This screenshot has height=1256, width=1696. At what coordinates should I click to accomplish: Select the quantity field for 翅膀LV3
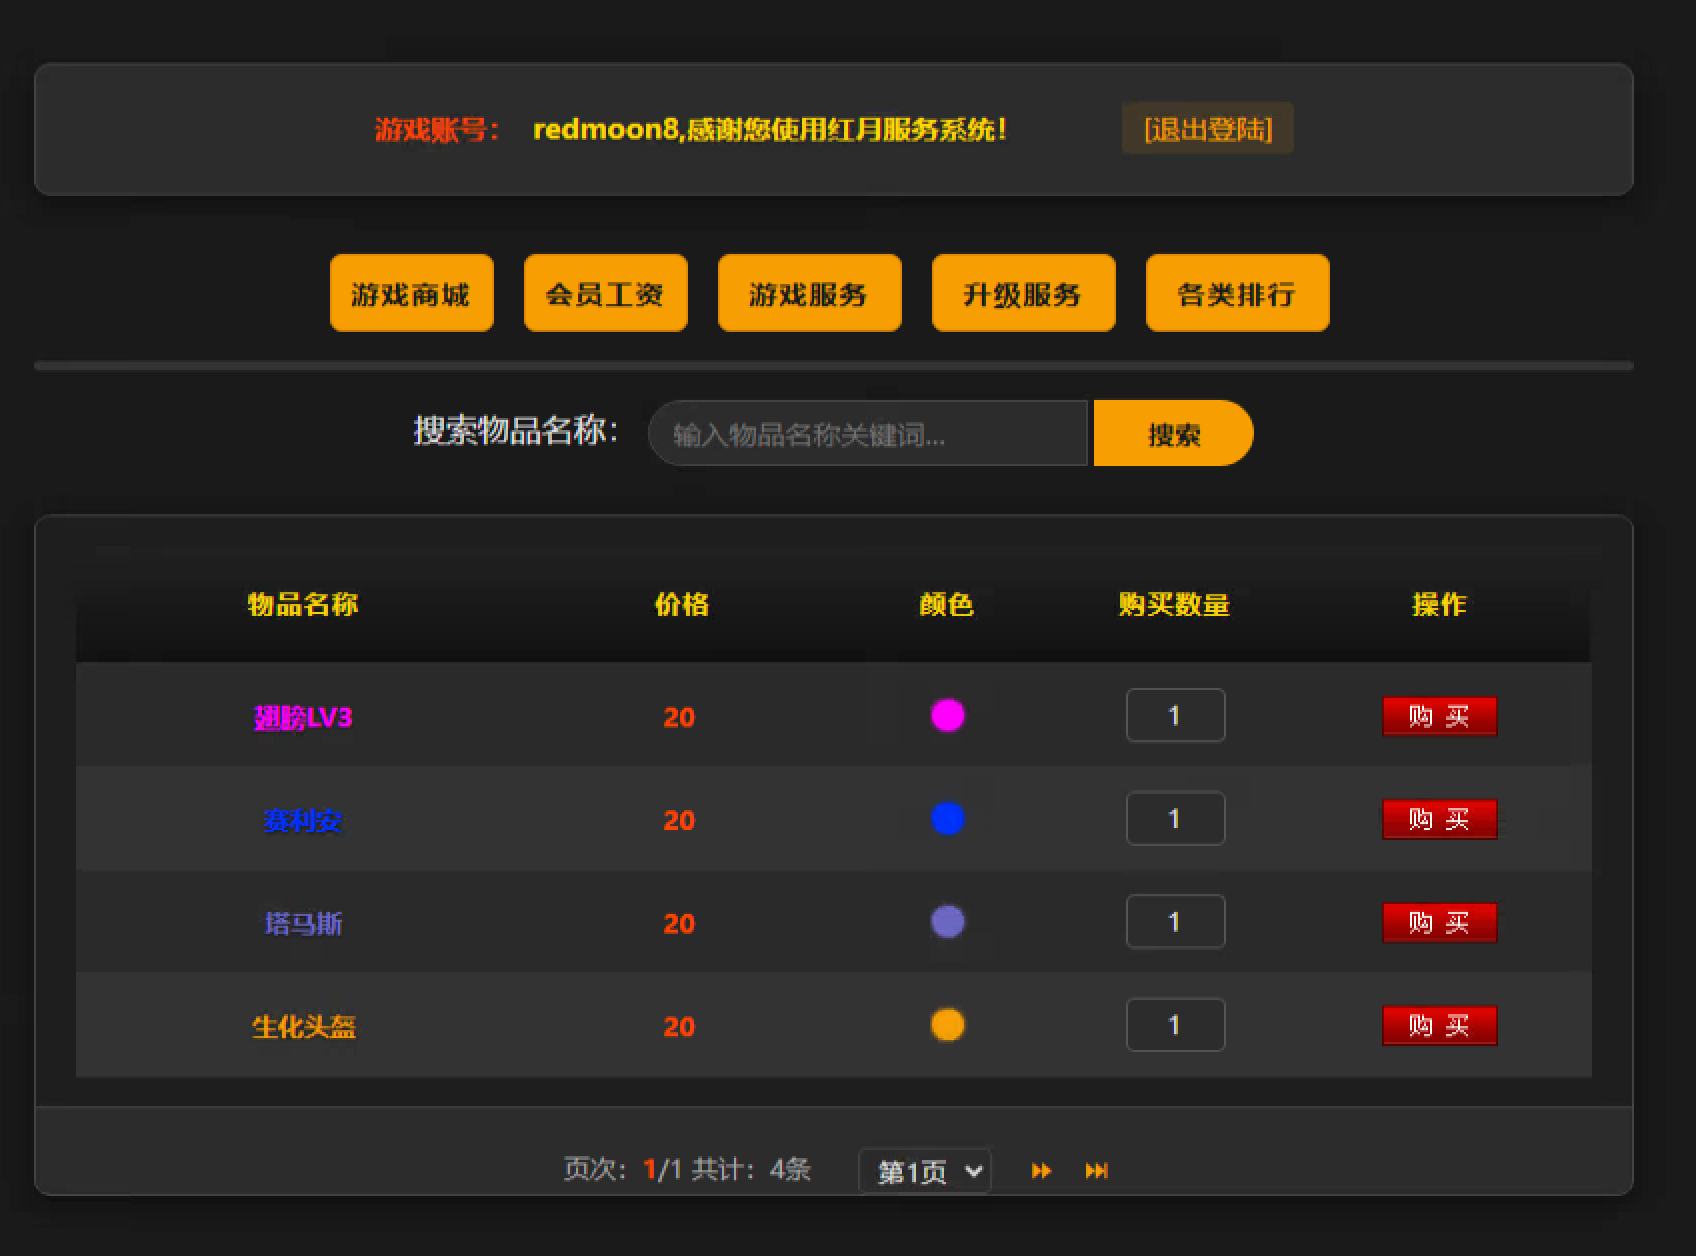pyautogui.click(x=1175, y=714)
